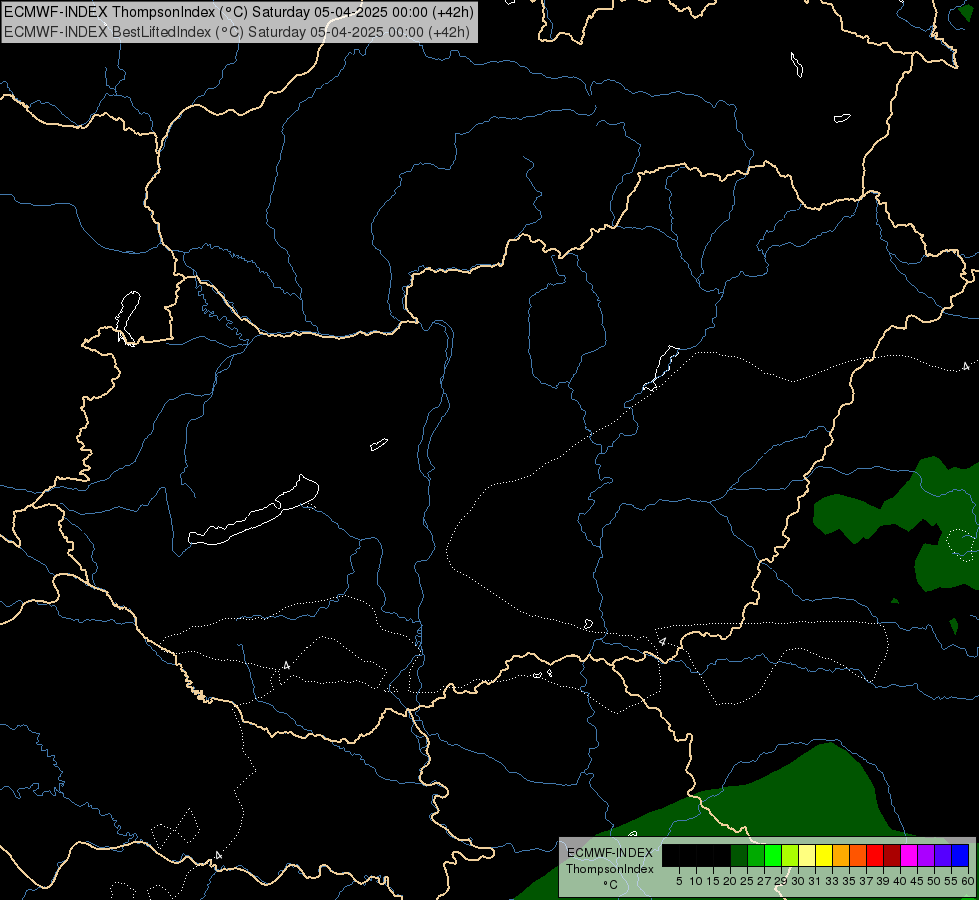Select the bright red legend swatch for 37–39

[x=875, y=855]
